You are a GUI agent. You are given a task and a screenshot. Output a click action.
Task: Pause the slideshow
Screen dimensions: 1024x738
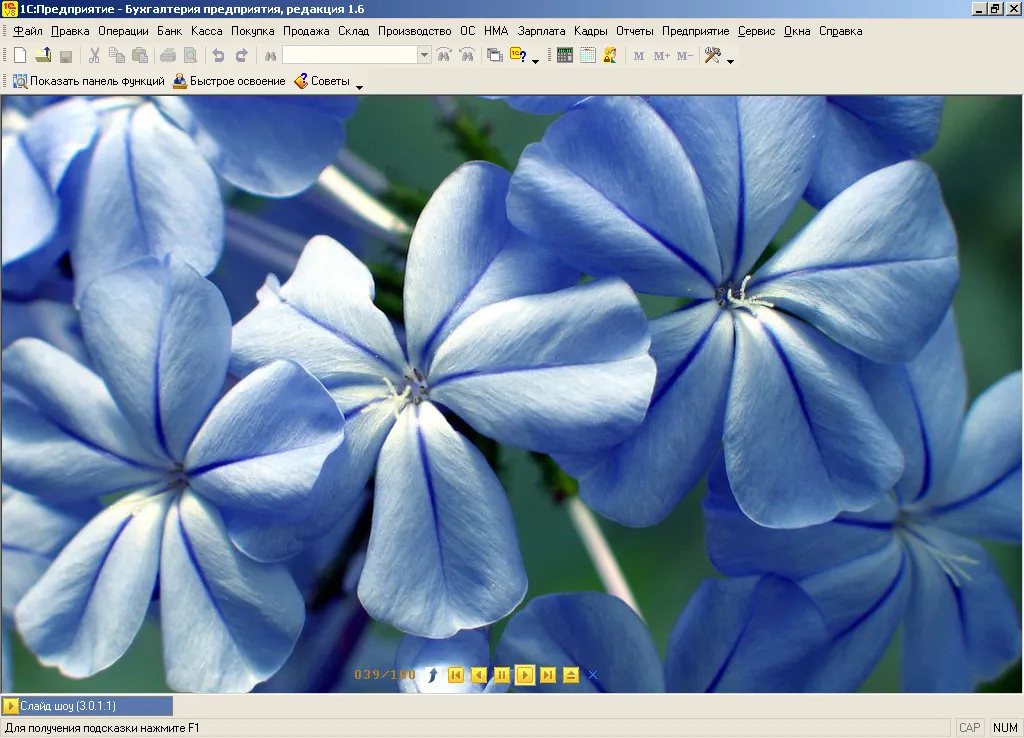click(502, 675)
